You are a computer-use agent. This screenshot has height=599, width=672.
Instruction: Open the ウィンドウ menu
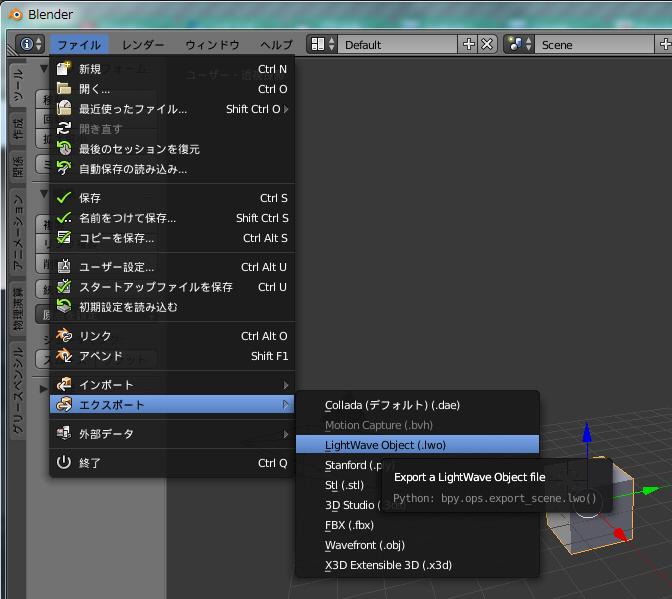[212, 45]
